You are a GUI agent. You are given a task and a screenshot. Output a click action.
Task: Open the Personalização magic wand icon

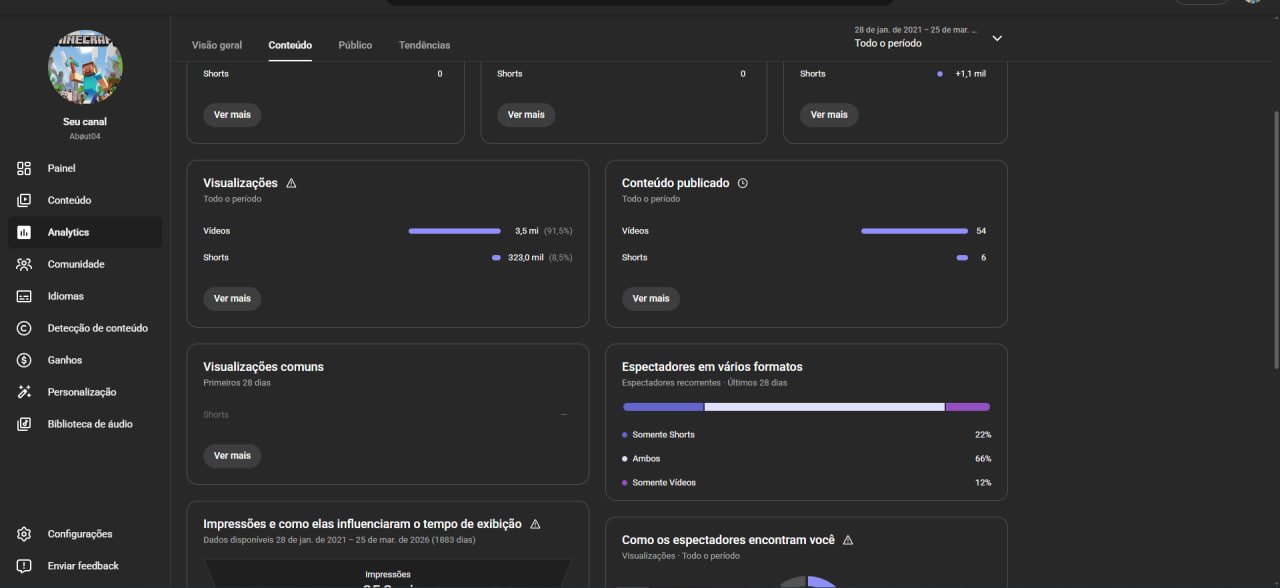point(24,392)
